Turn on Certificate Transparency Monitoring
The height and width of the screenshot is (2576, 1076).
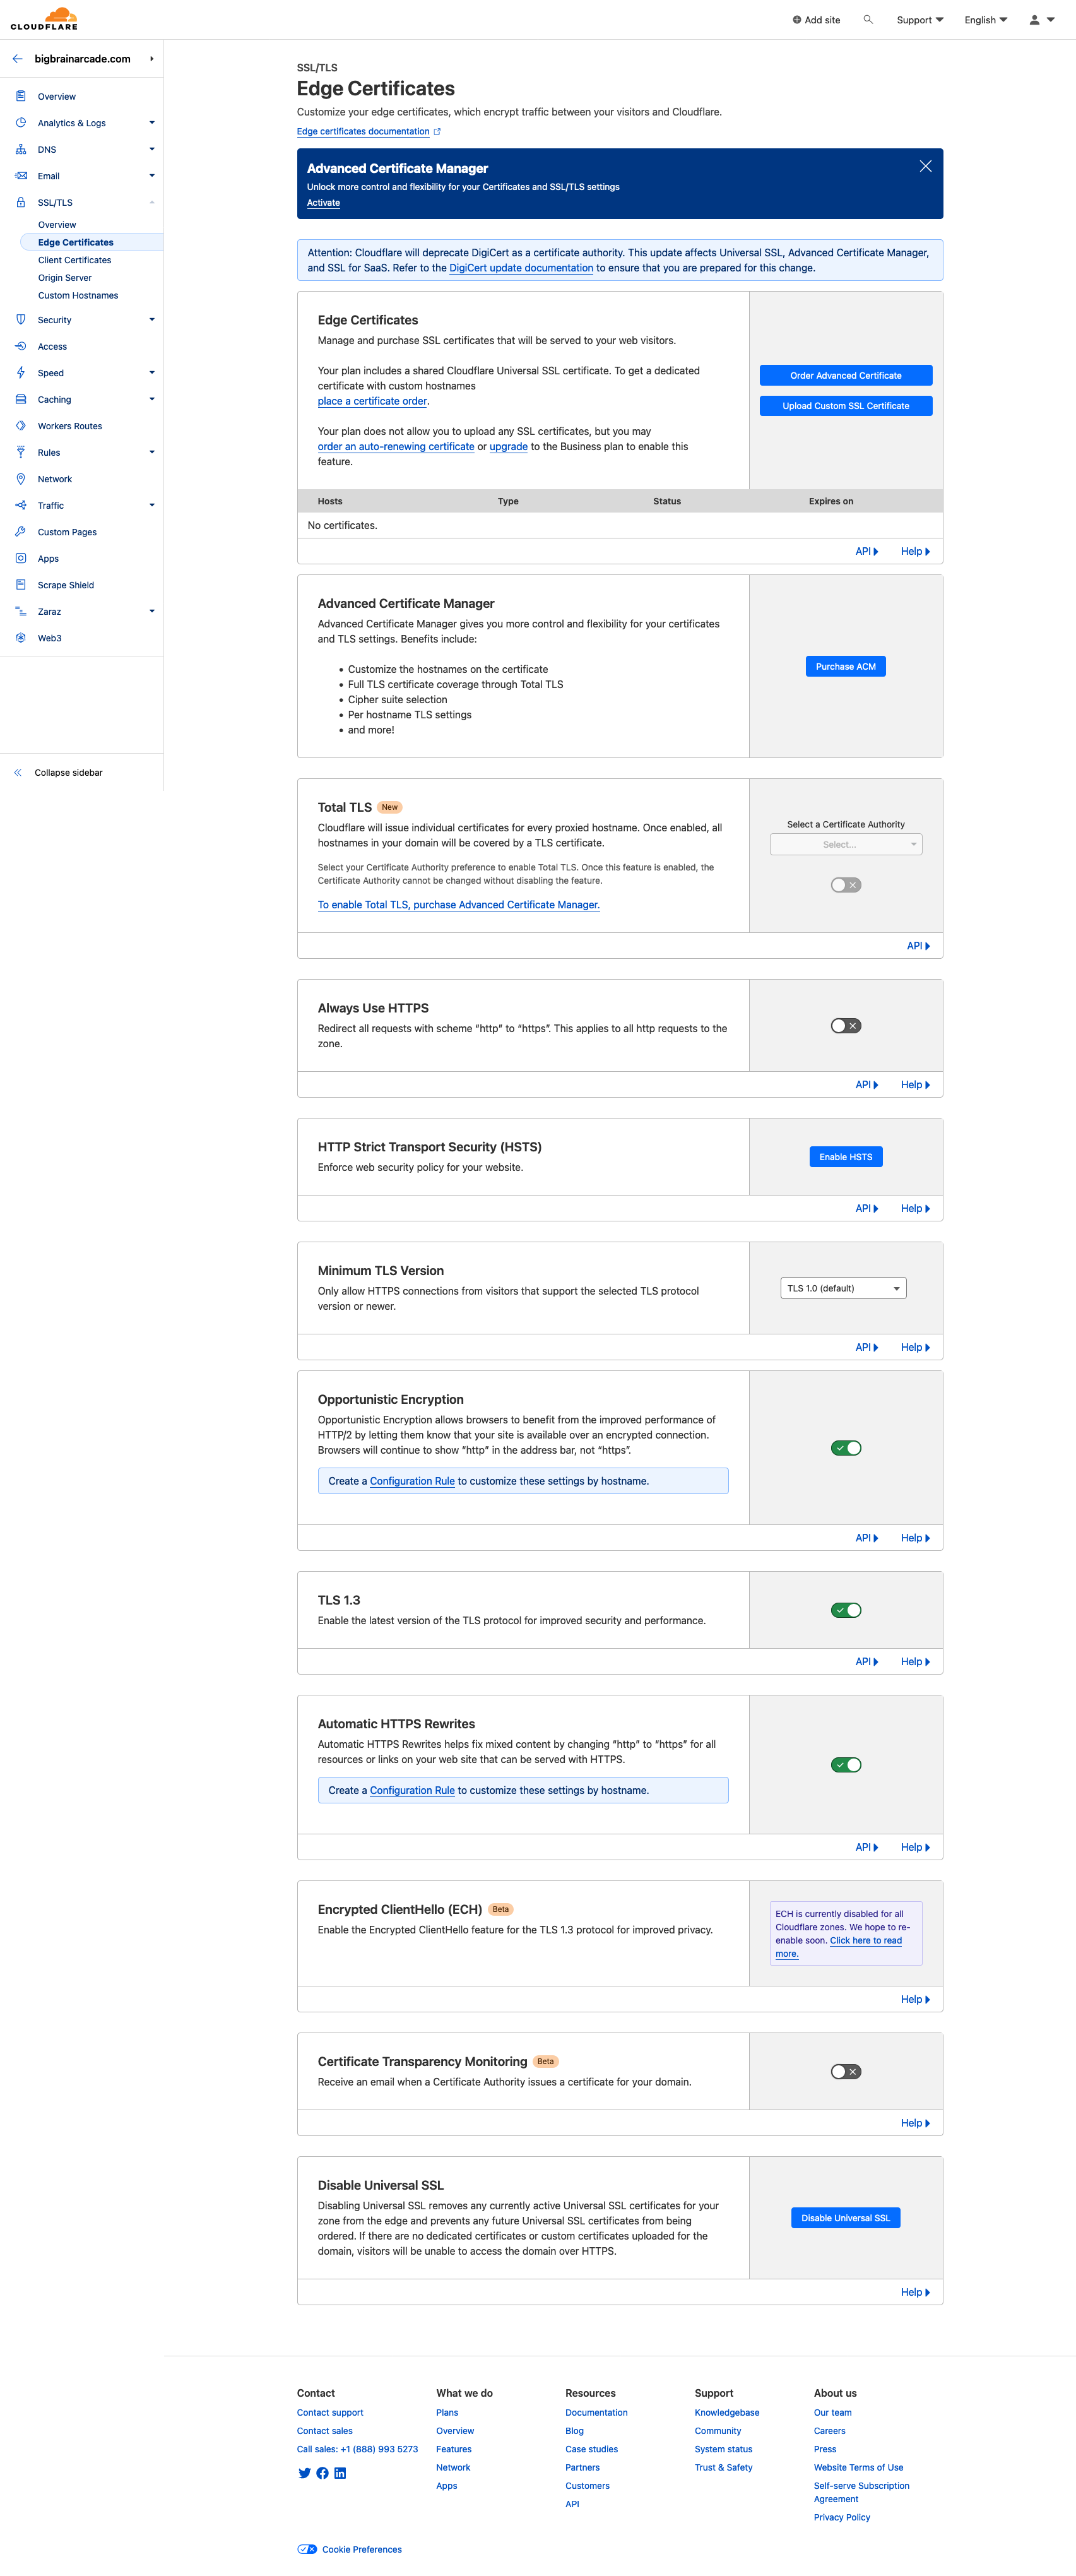(845, 2072)
